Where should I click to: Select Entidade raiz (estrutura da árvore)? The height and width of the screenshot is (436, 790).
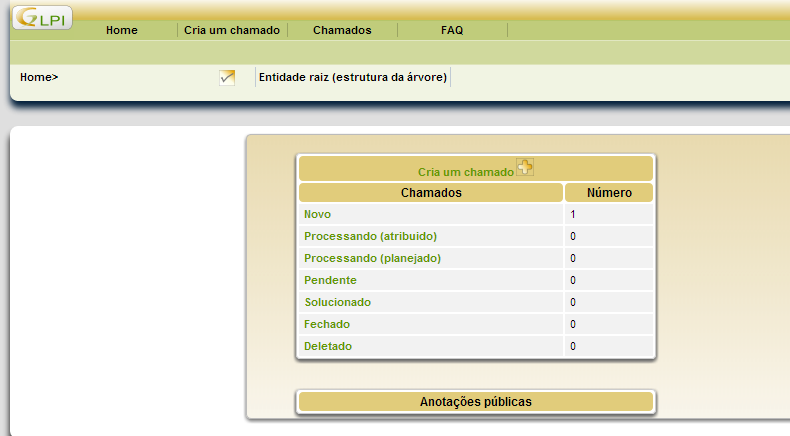pos(353,77)
